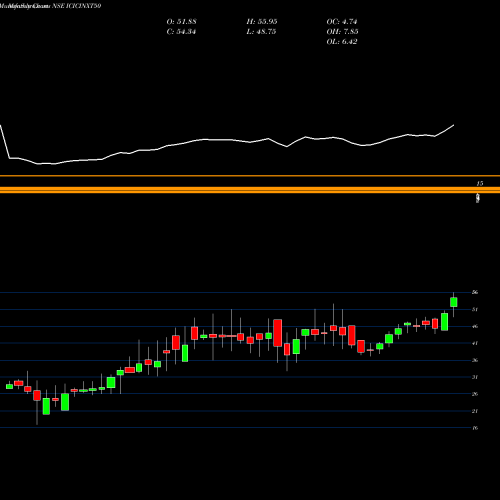Click the 41 price axis label
The image size is (500, 500).
click(x=475, y=343)
